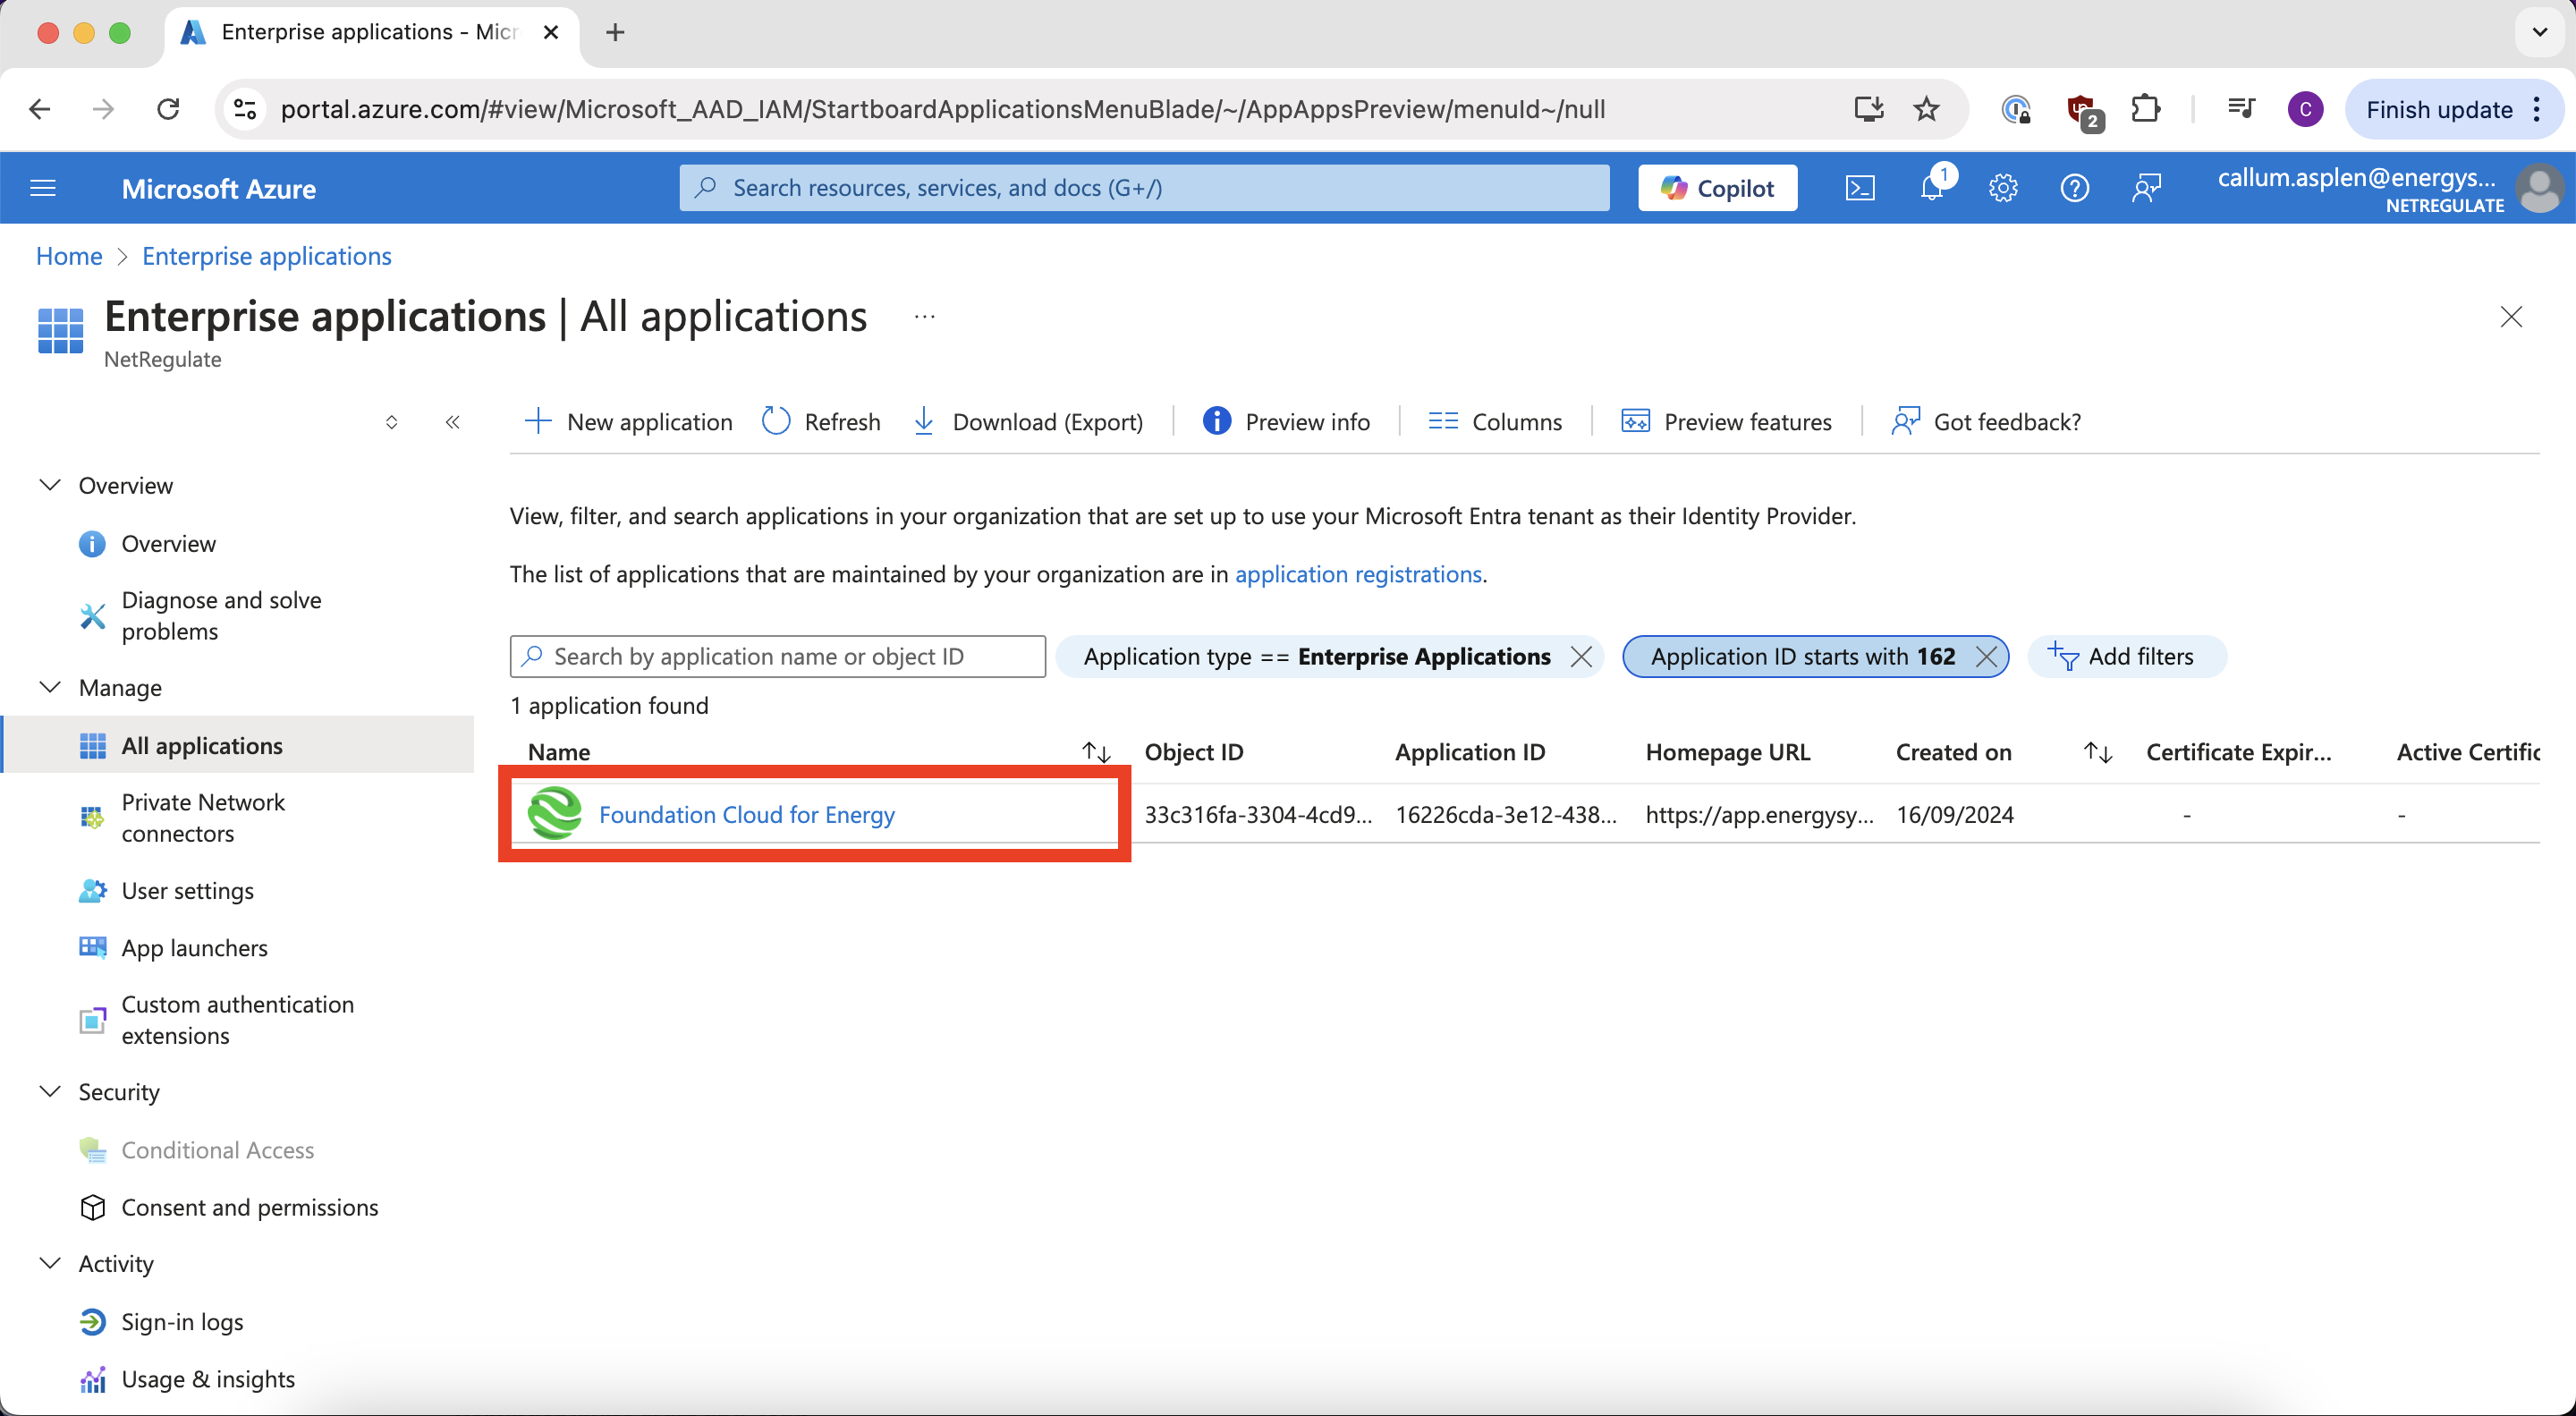
Task: Click the Copilot button
Action: 1717,188
